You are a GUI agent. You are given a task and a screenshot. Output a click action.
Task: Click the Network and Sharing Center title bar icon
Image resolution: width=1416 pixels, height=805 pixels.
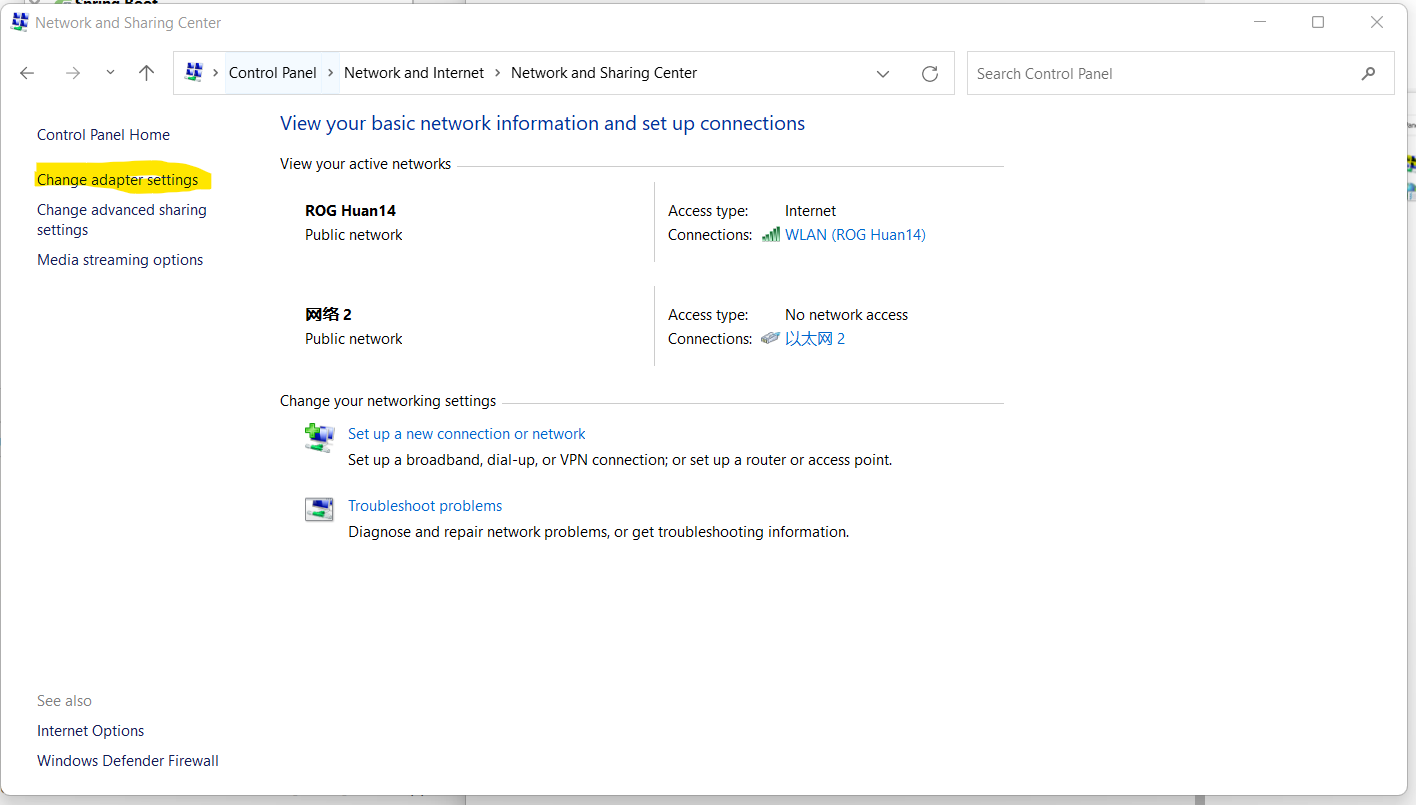pos(20,22)
